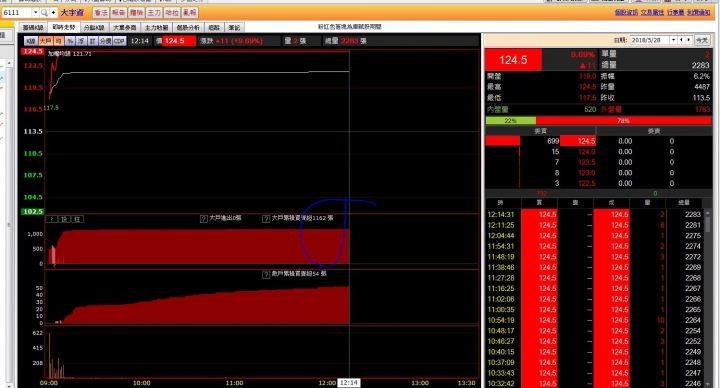
Task: Toggle the 訂 chart button
Action: [92, 41]
